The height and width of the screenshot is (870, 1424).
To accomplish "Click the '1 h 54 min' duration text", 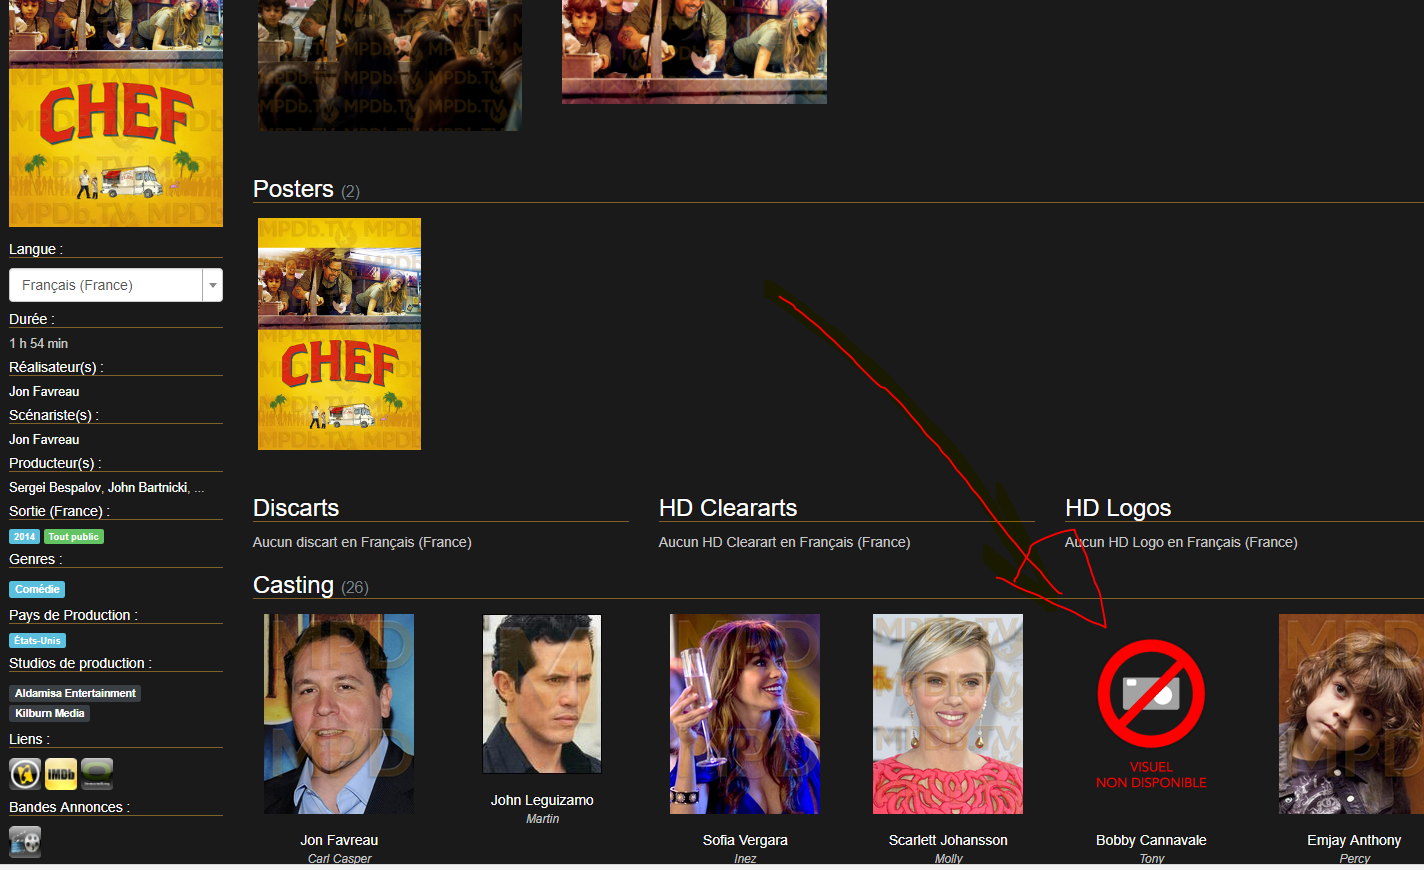I will click(x=39, y=343).
